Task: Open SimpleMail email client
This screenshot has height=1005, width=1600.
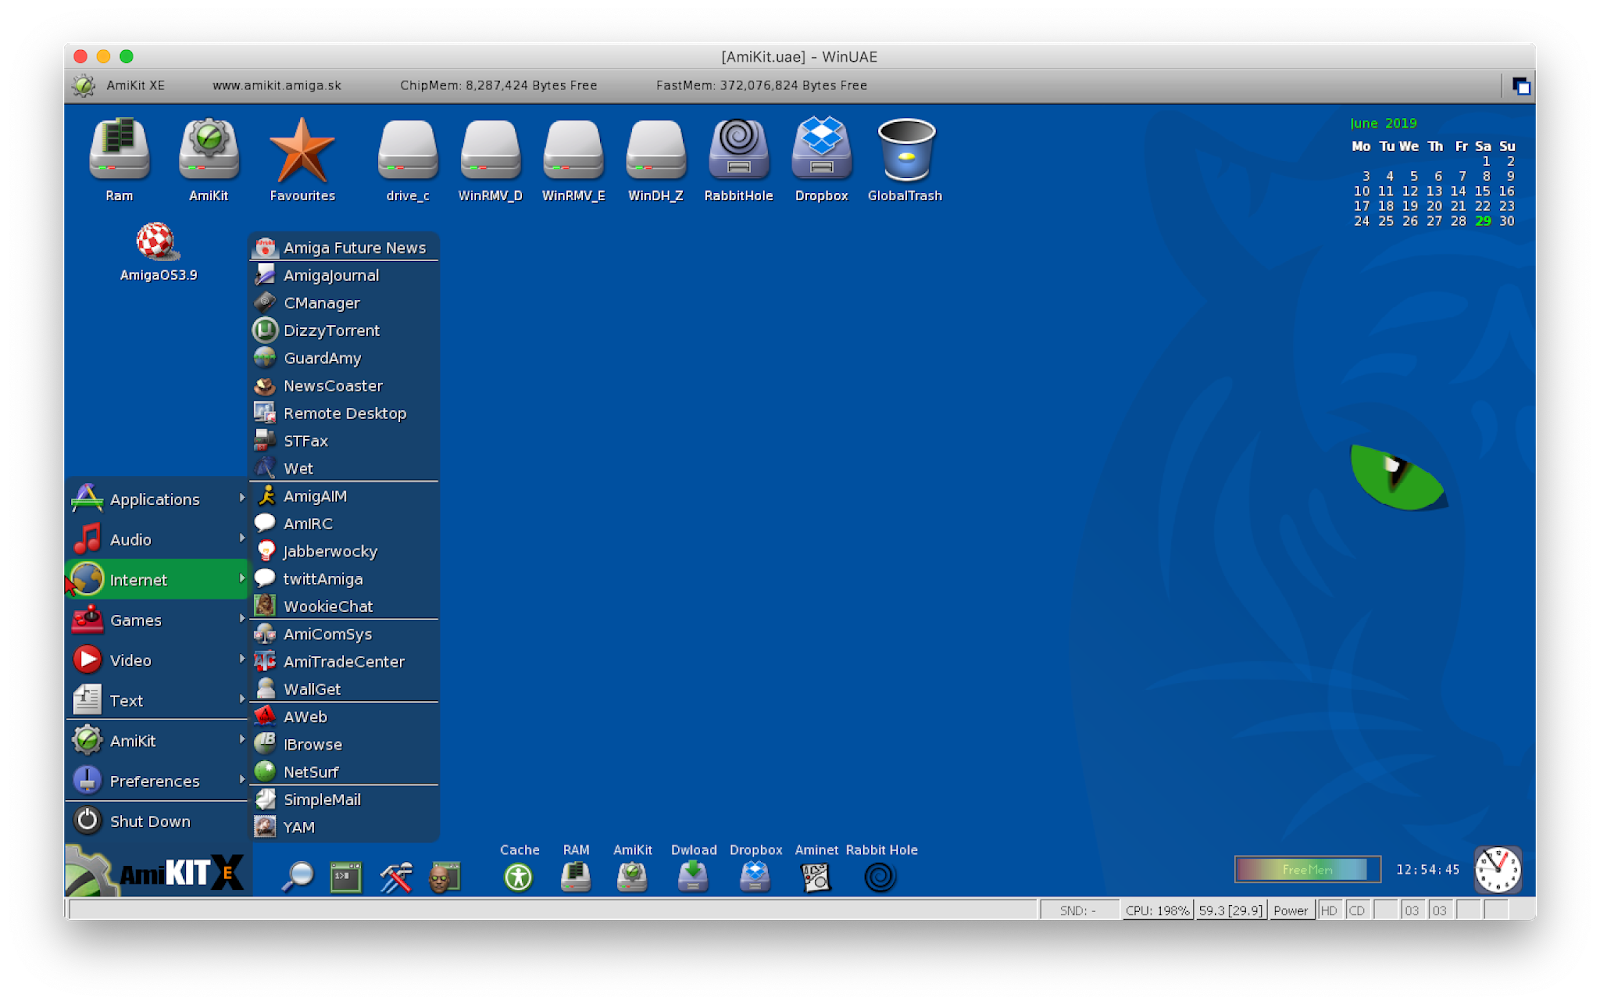Action: point(344,800)
